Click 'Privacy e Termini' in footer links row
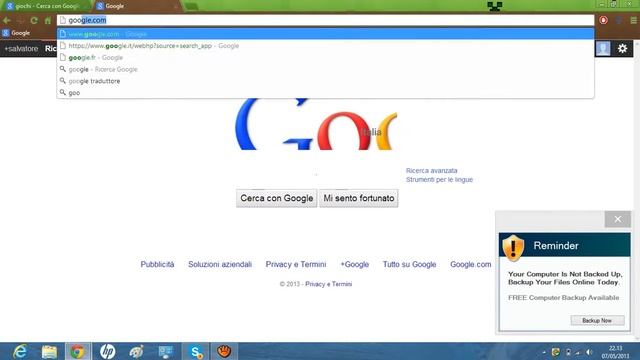This screenshot has height=360, width=640. pyautogui.click(x=296, y=264)
